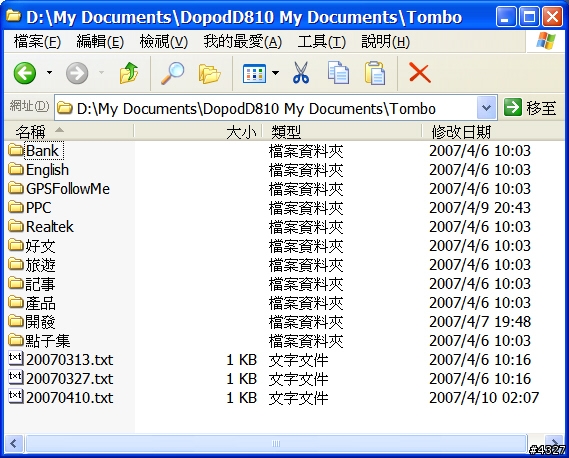Image resolution: width=569 pixels, height=458 pixels.
Task: Delete with the red X icon
Action: click(419, 73)
